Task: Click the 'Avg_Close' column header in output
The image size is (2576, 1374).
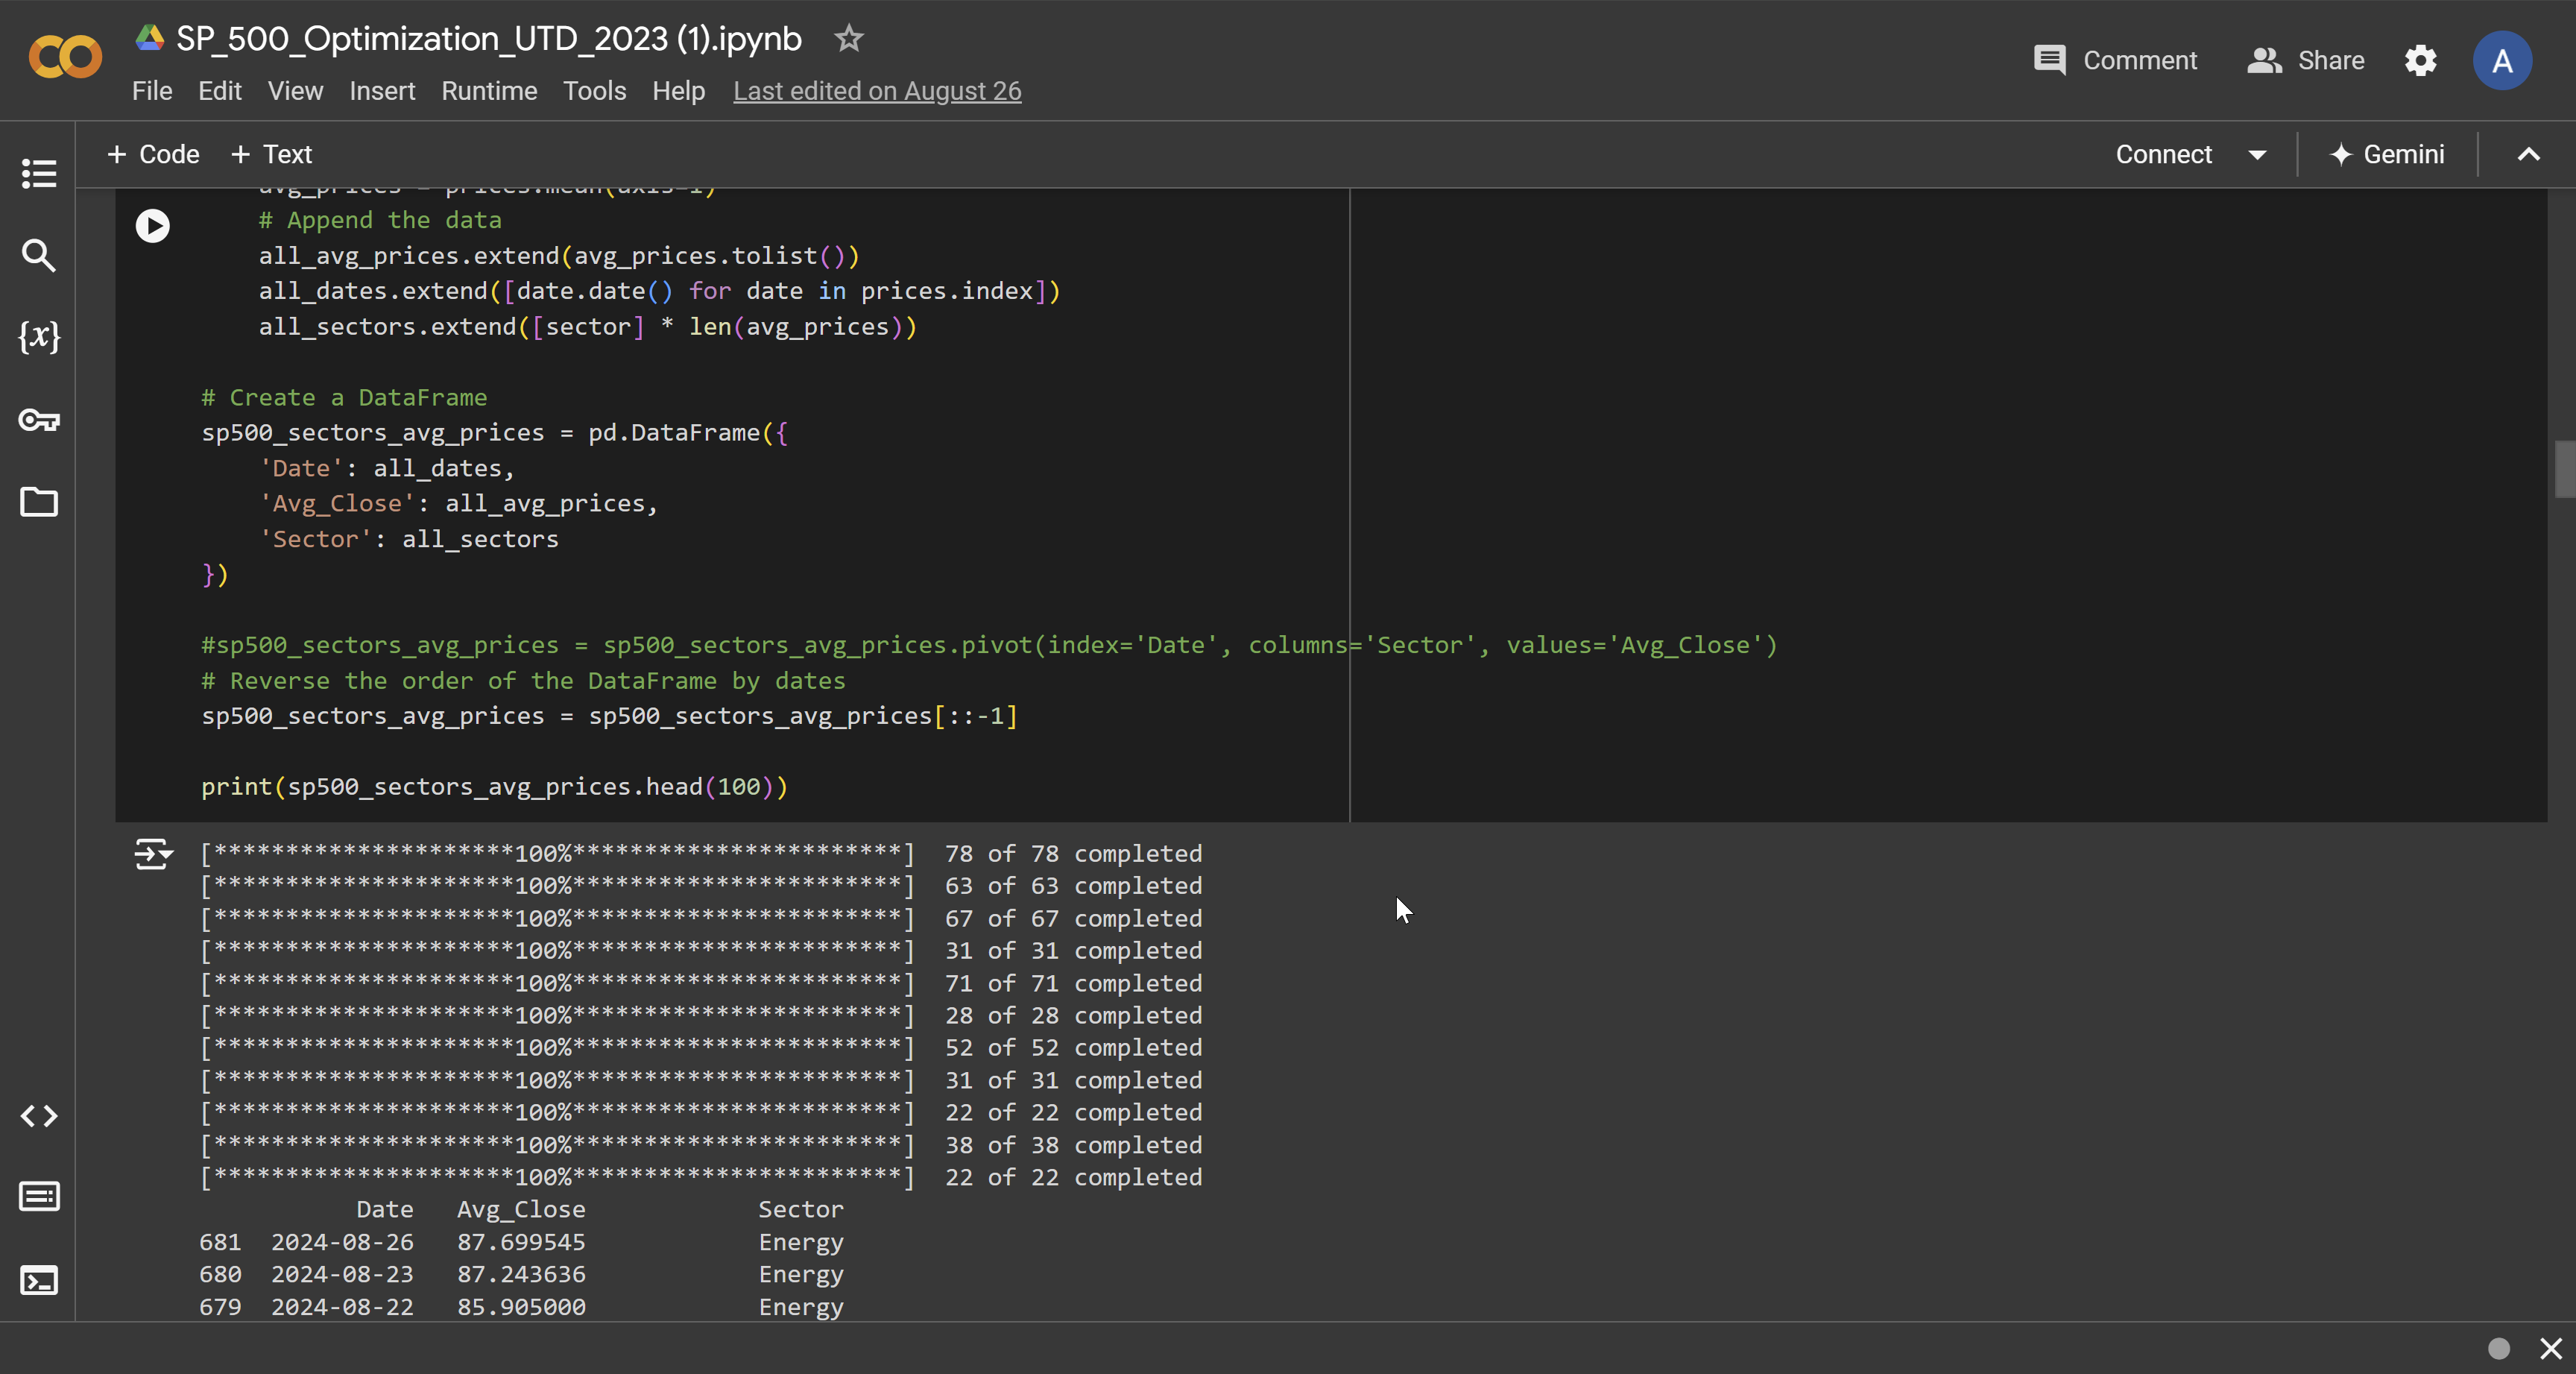Action: tap(521, 1209)
